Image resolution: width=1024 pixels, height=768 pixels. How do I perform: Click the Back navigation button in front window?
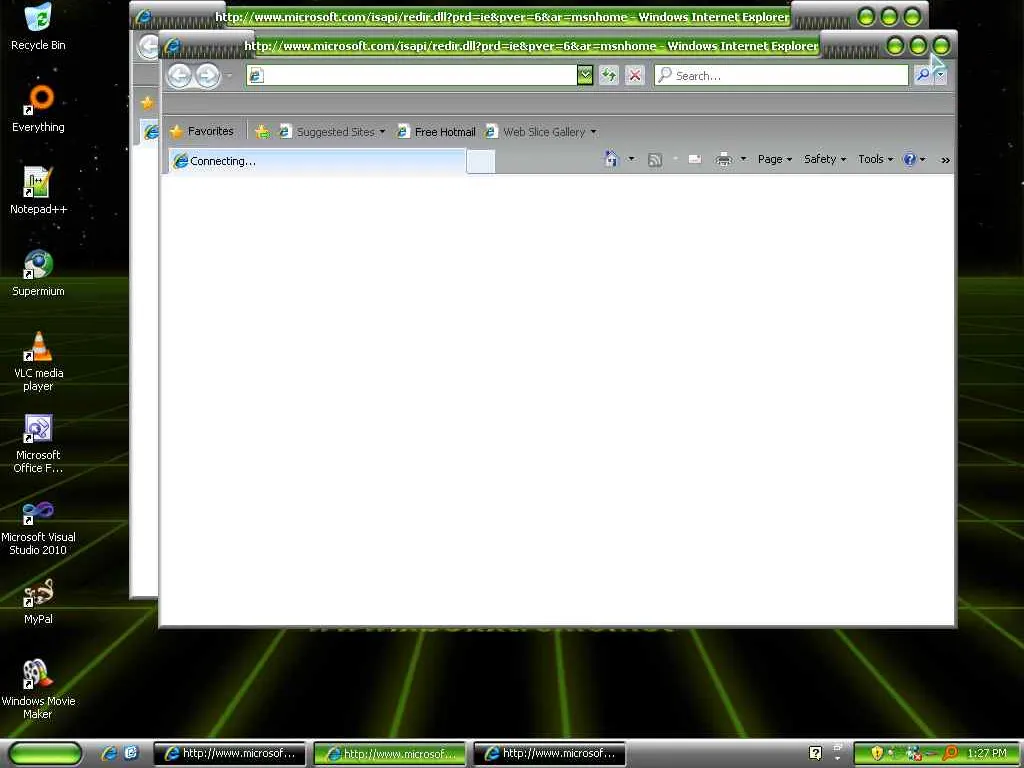tap(180, 76)
